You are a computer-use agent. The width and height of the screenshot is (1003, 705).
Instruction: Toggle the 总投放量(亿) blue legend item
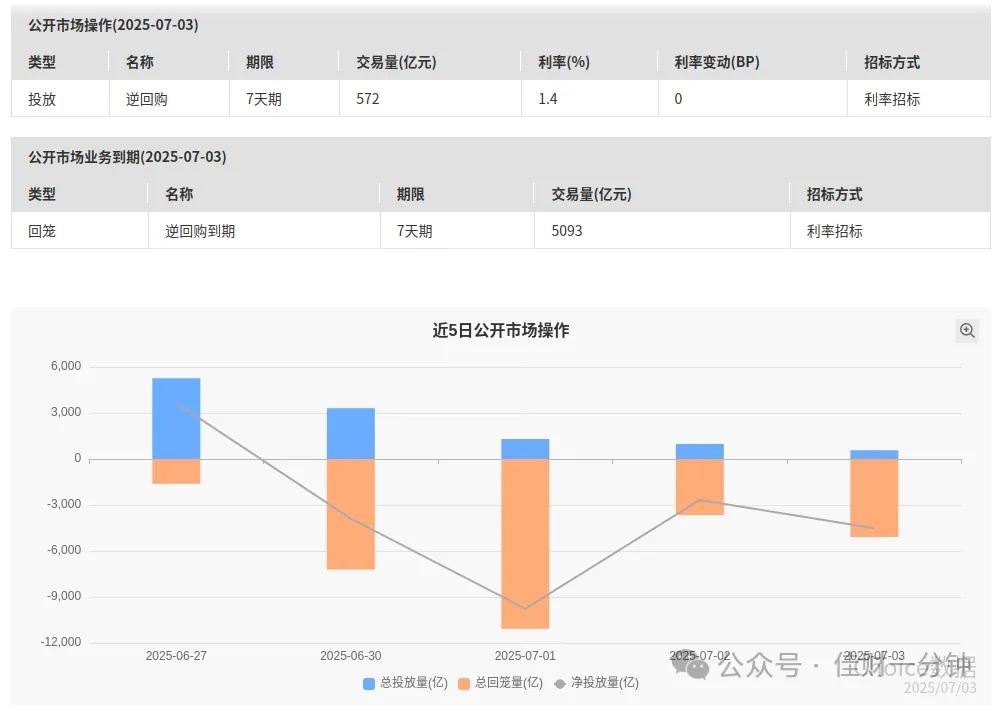[405, 683]
